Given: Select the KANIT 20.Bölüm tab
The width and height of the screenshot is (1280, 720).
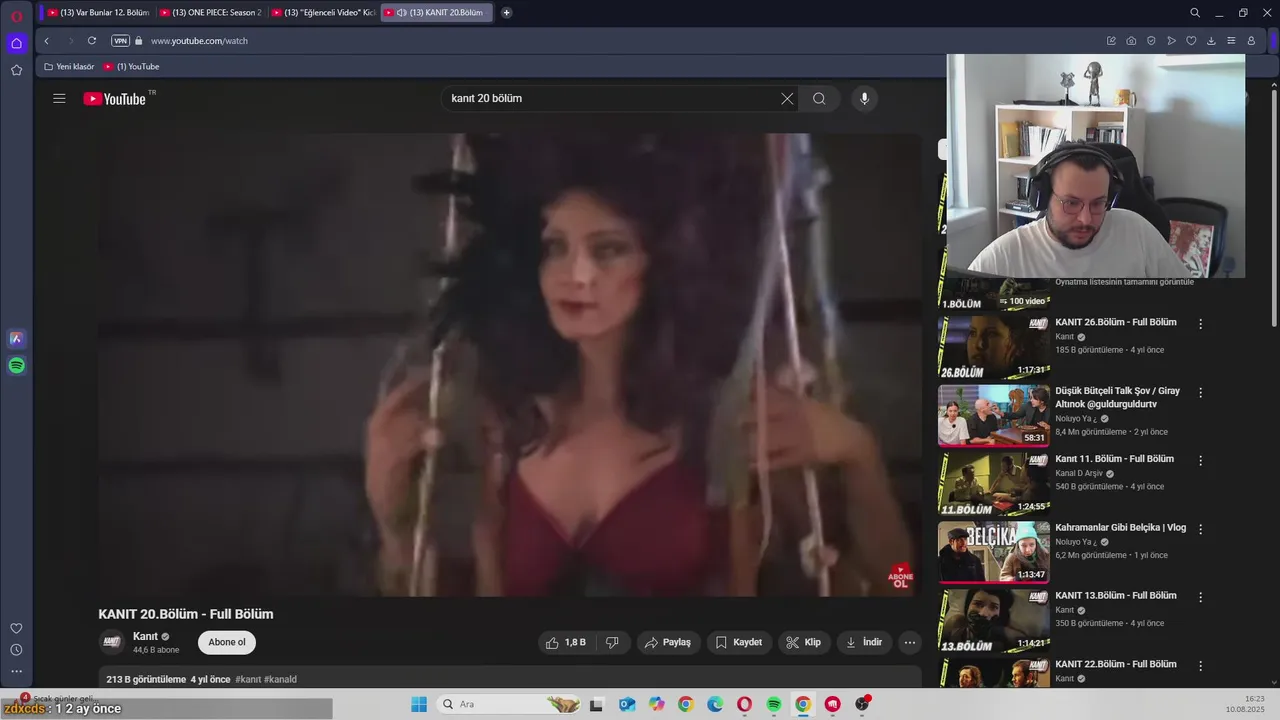Looking at the screenshot, I should click(436, 13).
